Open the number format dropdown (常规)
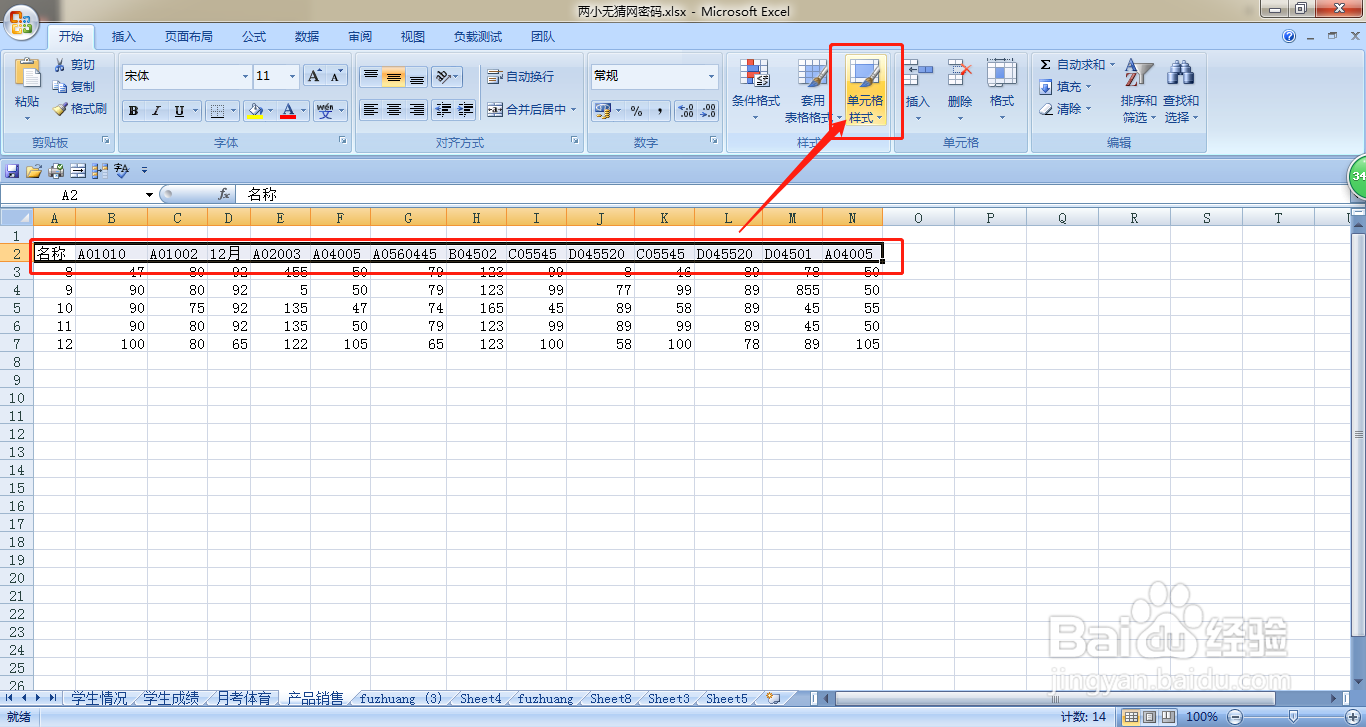Viewport: 1366px width, 727px height. [712, 76]
